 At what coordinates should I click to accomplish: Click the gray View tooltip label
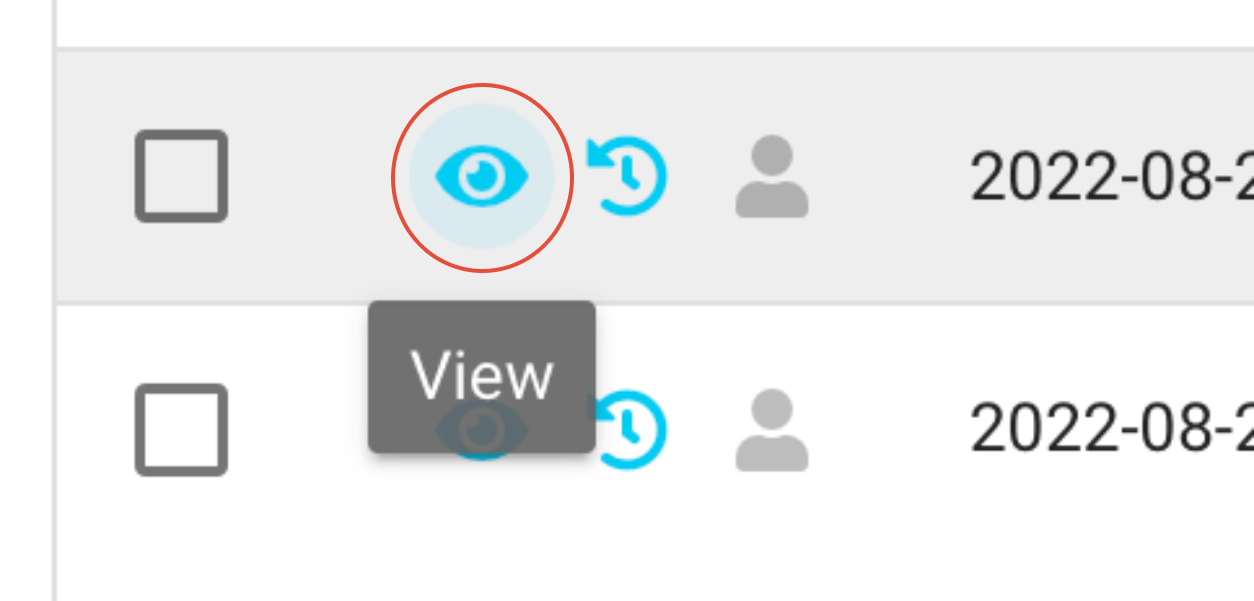pos(482,377)
